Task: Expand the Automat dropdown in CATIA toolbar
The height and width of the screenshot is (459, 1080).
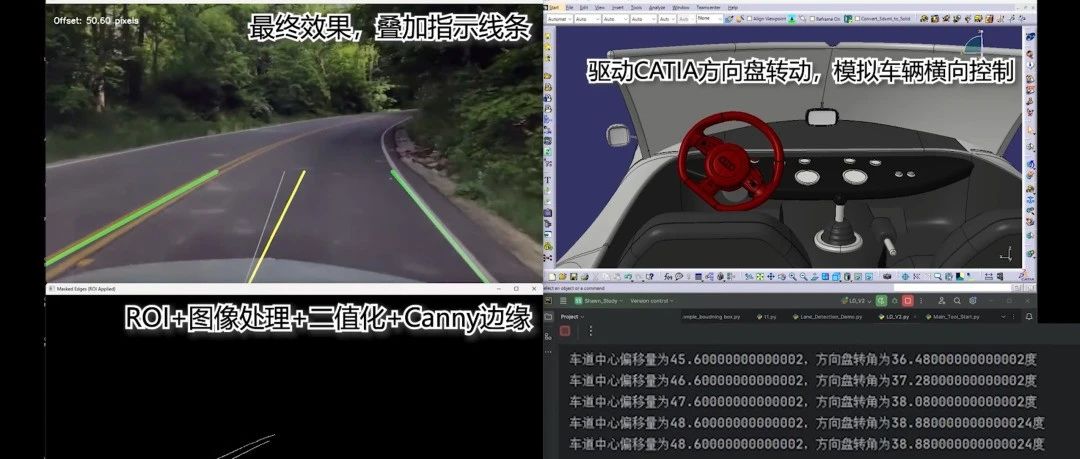Action: (x=560, y=19)
